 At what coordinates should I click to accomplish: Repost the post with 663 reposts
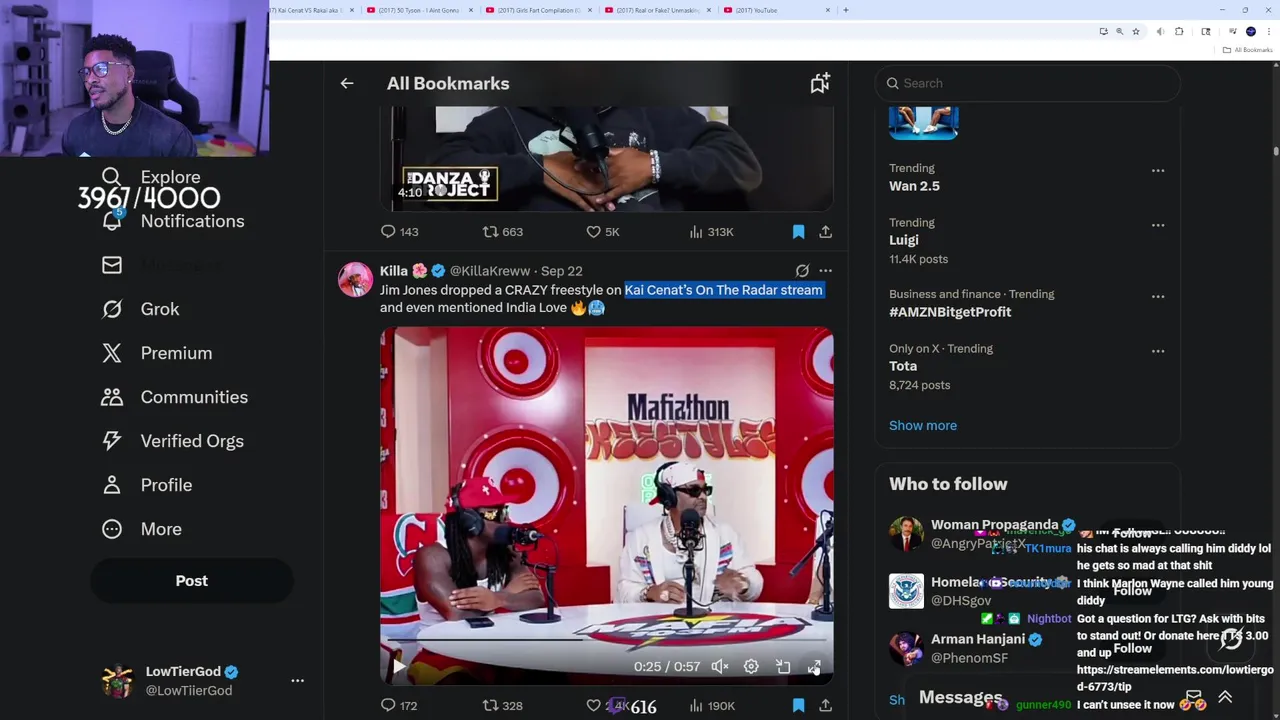coord(490,232)
